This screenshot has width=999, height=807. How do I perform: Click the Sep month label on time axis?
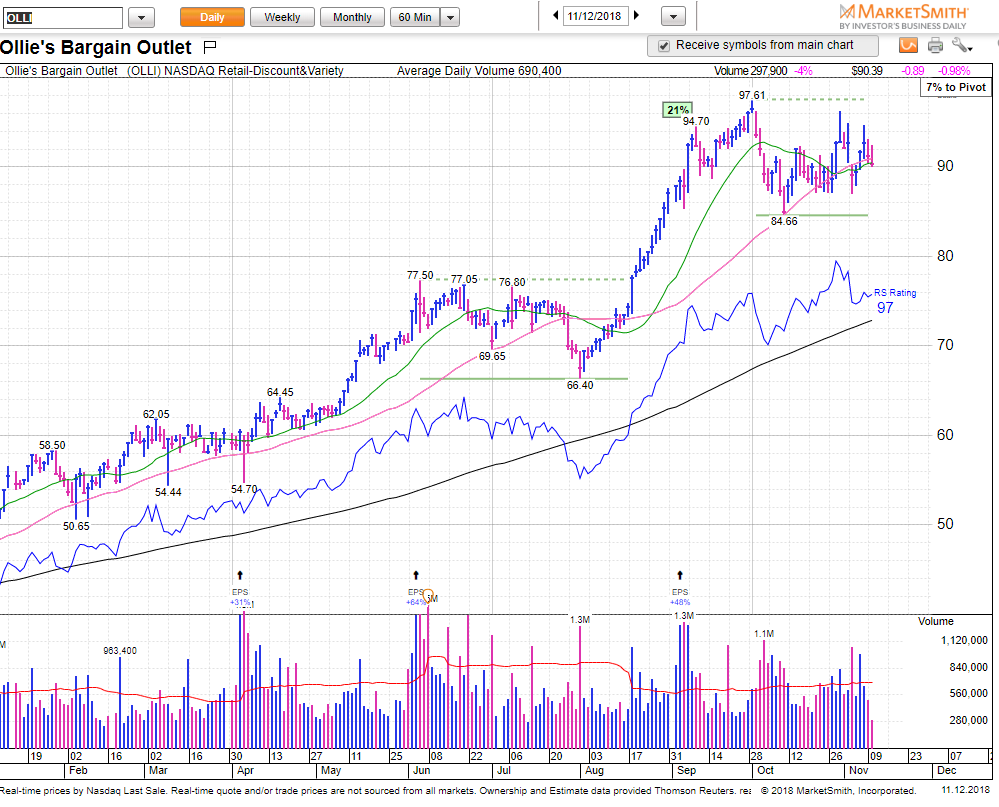click(x=685, y=771)
